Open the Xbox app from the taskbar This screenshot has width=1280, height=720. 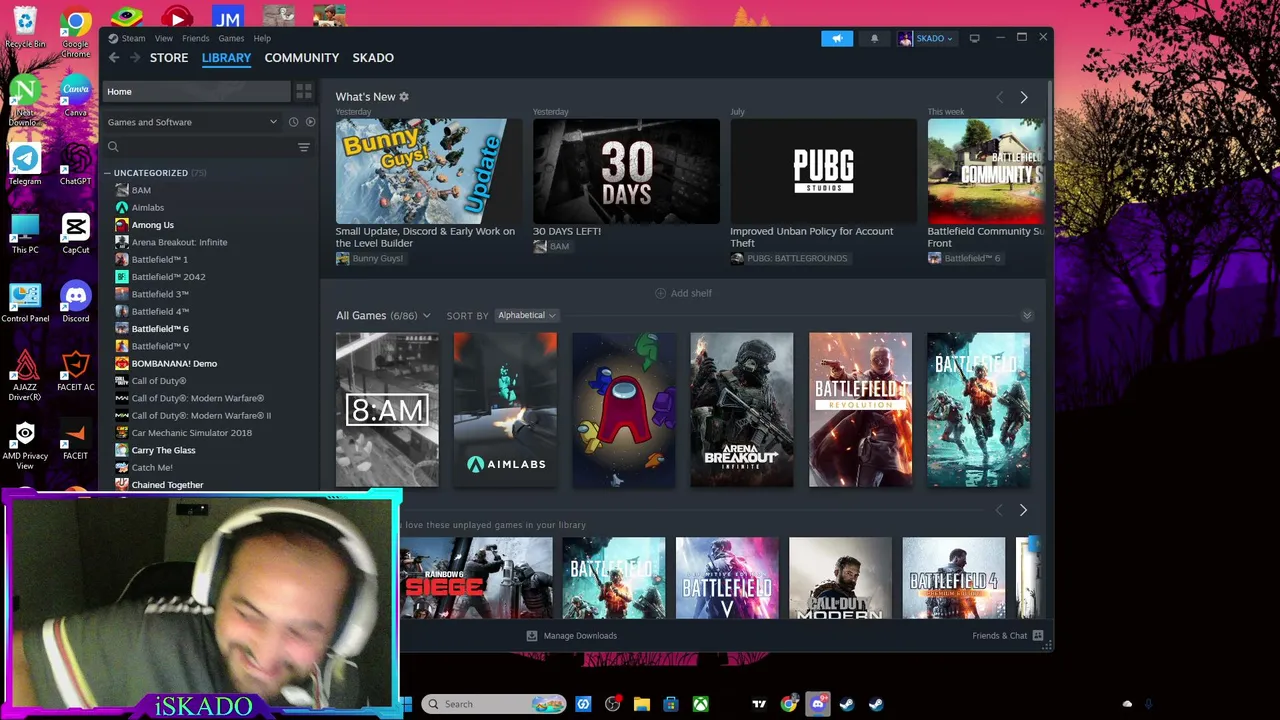(701, 704)
